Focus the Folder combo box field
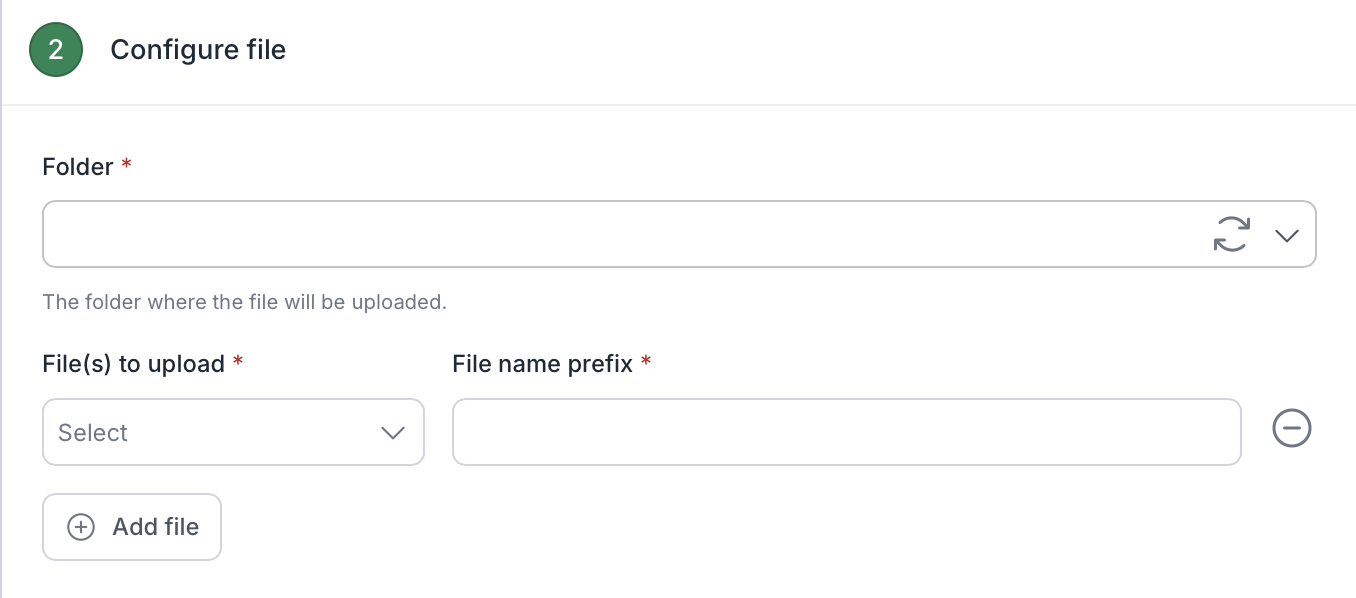 click(620, 235)
